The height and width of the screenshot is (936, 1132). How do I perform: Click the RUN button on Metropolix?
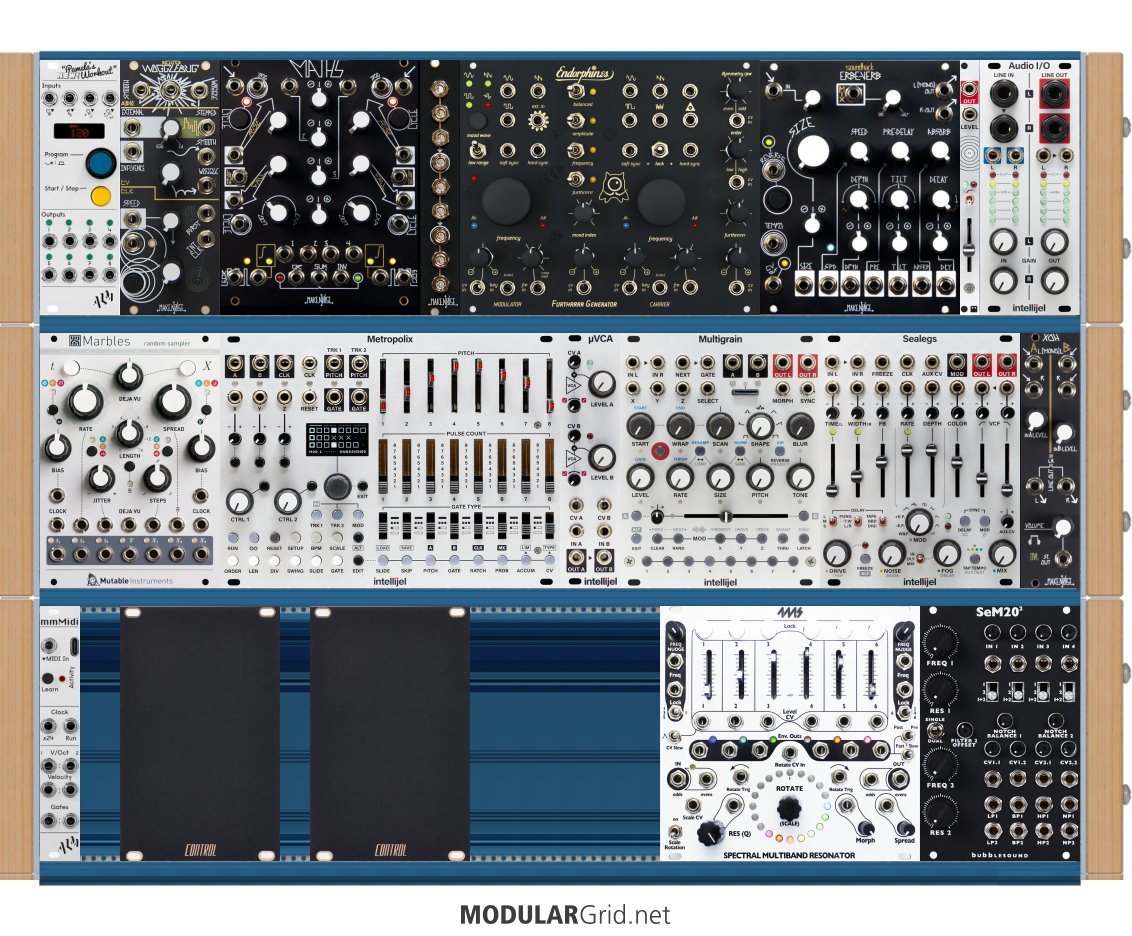(x=232, y=539)
